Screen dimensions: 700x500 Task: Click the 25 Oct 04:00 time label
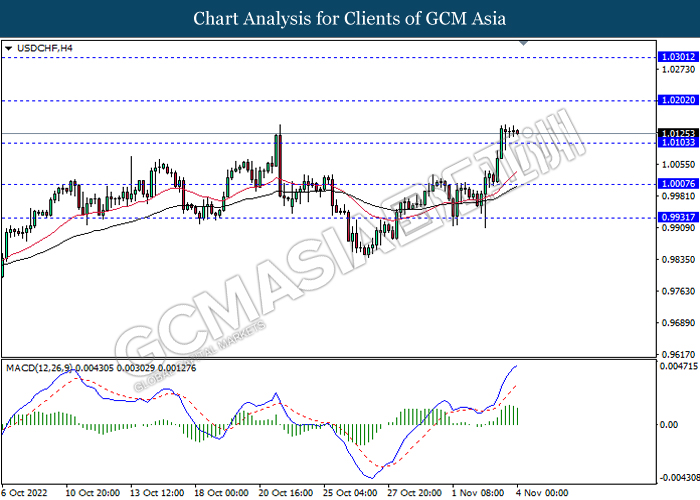(x=350, y=493)
